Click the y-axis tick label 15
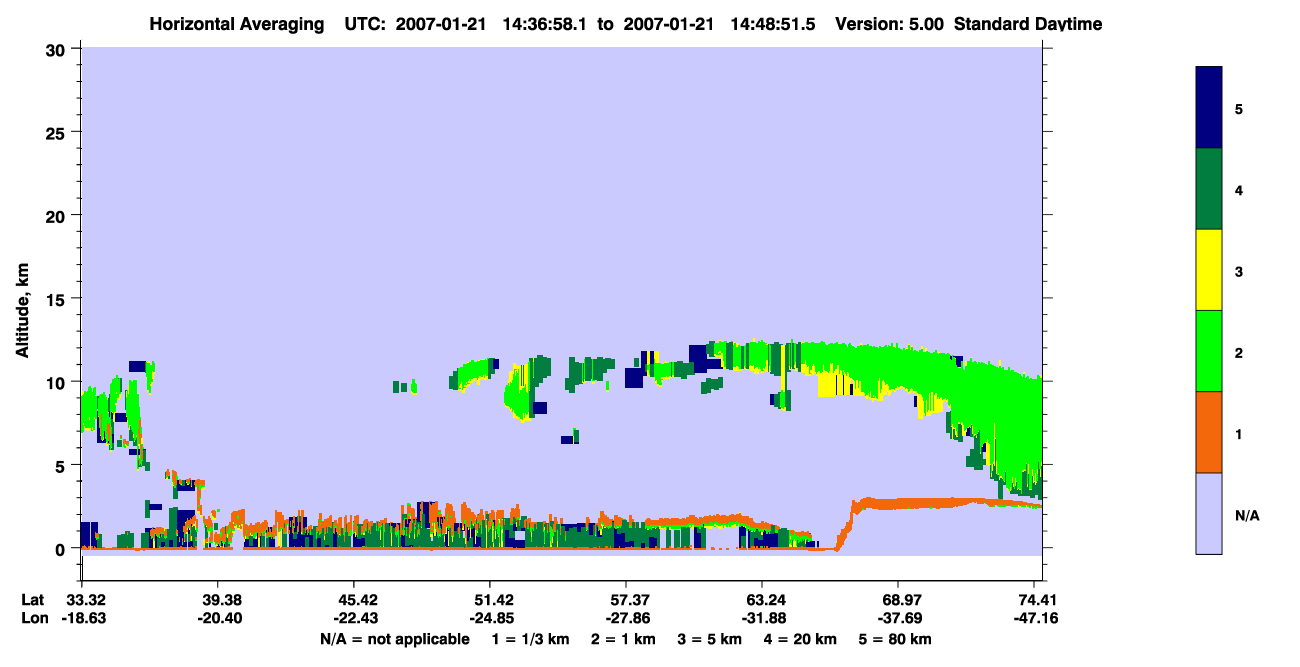Viewport: 1300px width, 667px height. pyautogui.click(x=58, y=299)
